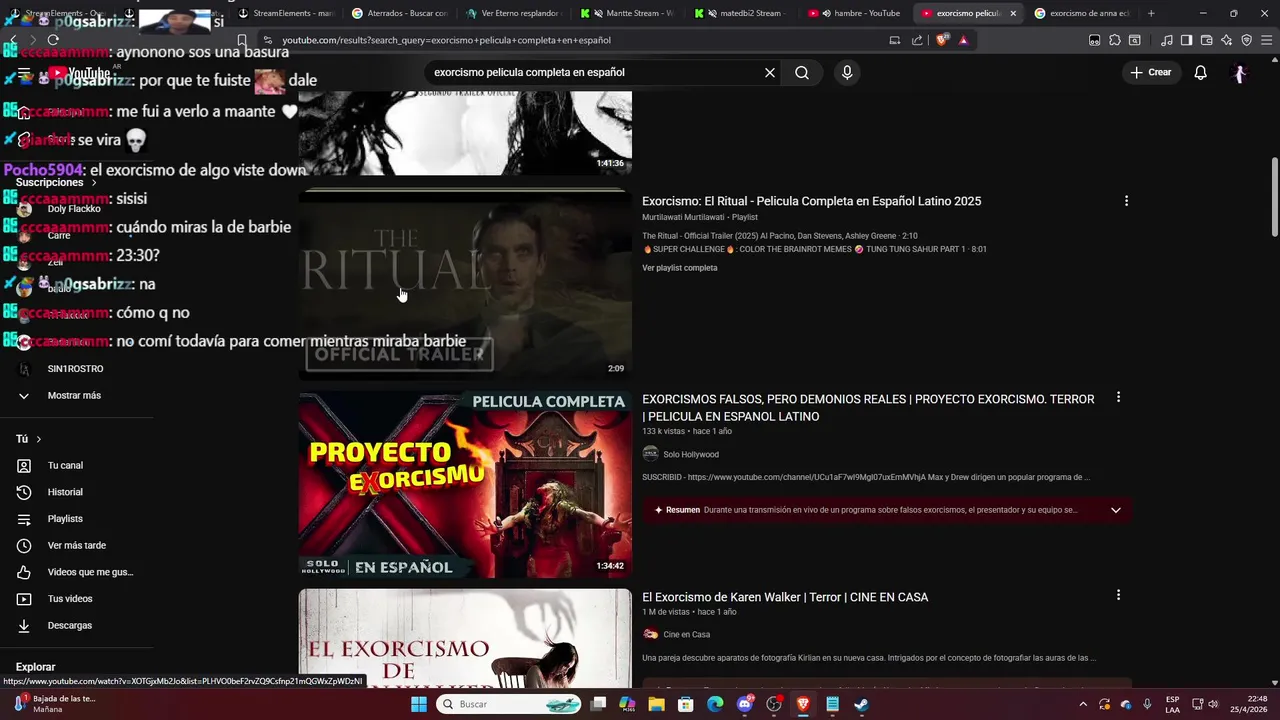Open Exorcismos Falsos Proyecto Exorcismo title
1280x720 pixels.
(868, 407)
